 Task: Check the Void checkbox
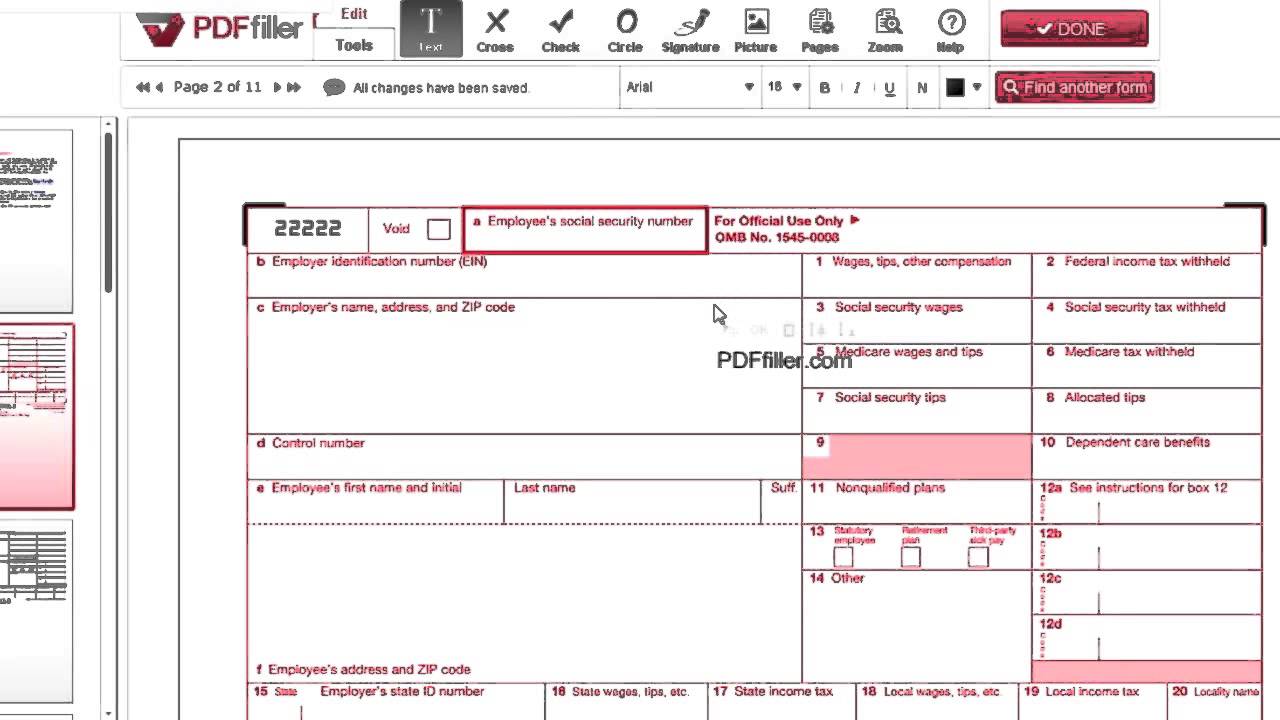coord(439,230)
